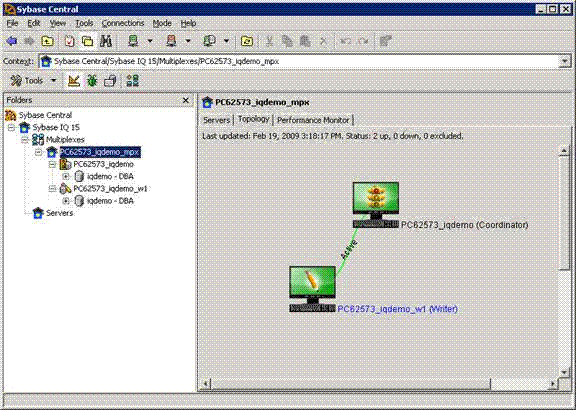Open the Tools toolbar button
The height and width of the screenshot is (410, 576).
point(27,80)
